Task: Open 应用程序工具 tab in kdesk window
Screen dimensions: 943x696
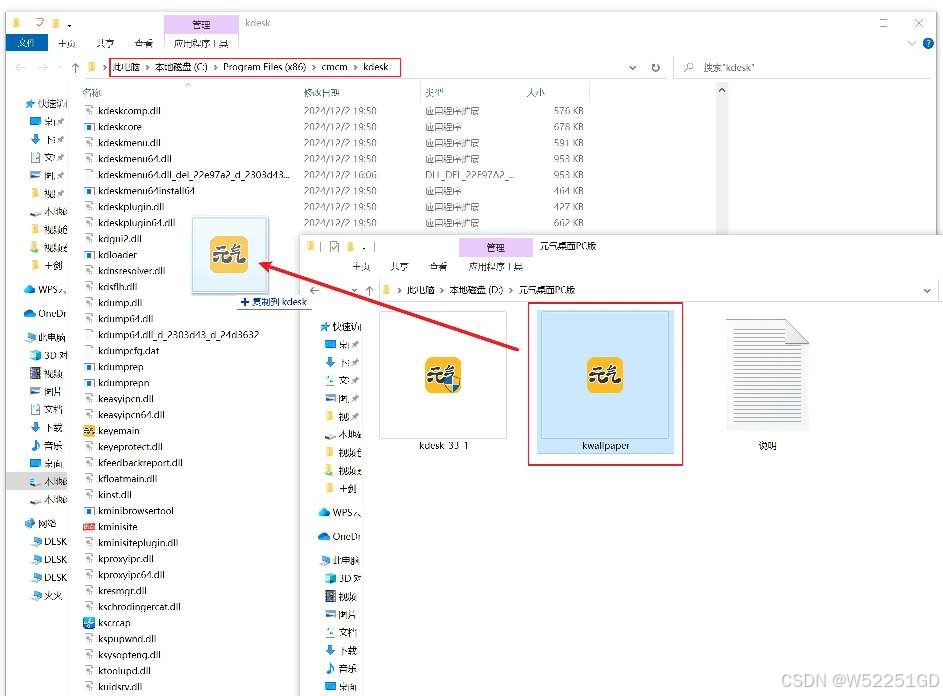Action: pyautogui.click(x=201, y=43)
